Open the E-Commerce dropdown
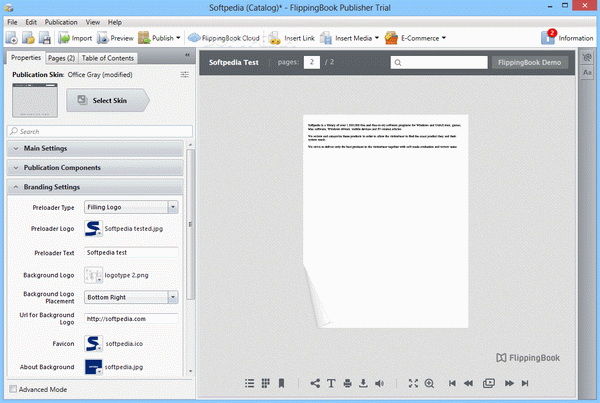The height and width of the screenshot is (403, 600). [415, 38]
